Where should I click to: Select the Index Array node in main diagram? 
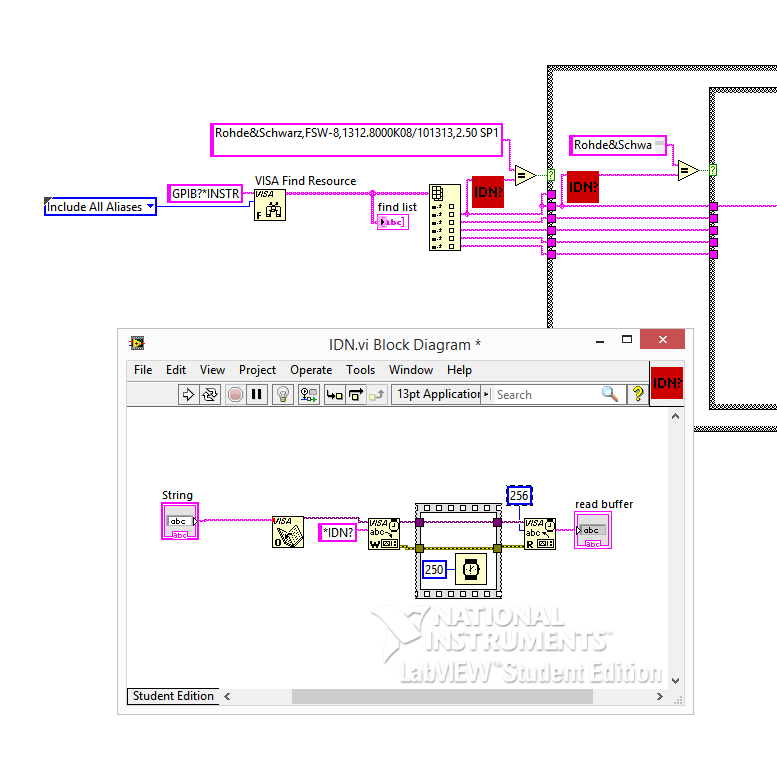tap(444, 218)
